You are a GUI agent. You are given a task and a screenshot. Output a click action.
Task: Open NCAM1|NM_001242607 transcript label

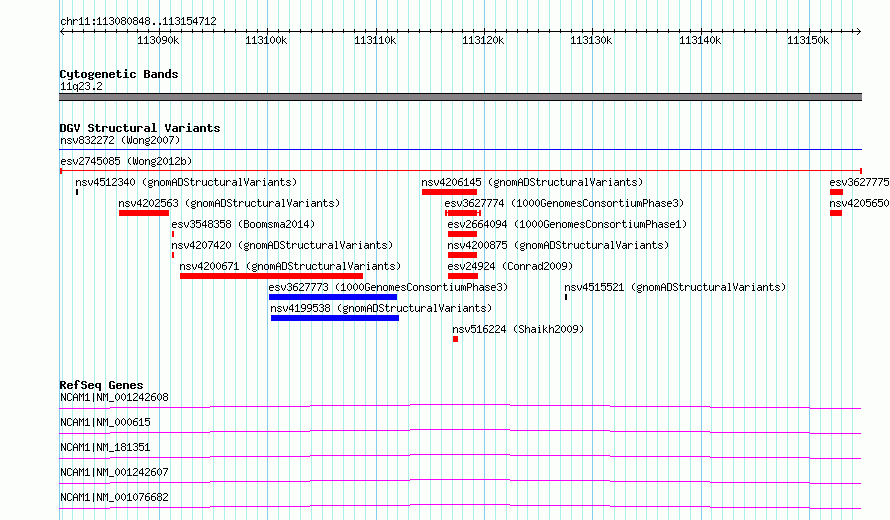click(114, 472)
